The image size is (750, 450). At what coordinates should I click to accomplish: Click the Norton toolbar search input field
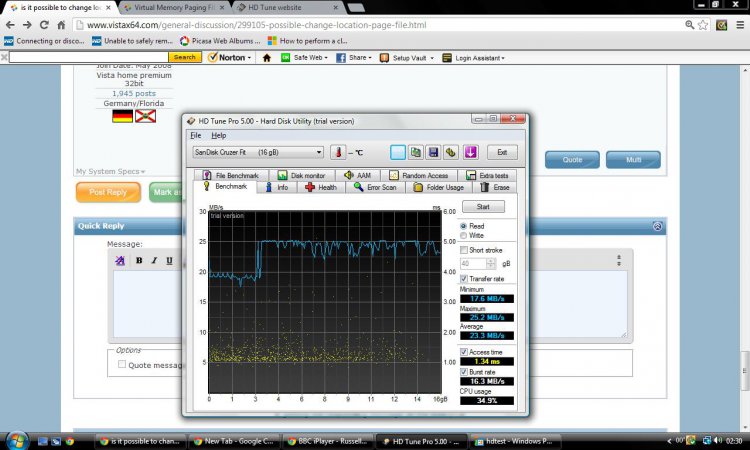tap(88, 57)
